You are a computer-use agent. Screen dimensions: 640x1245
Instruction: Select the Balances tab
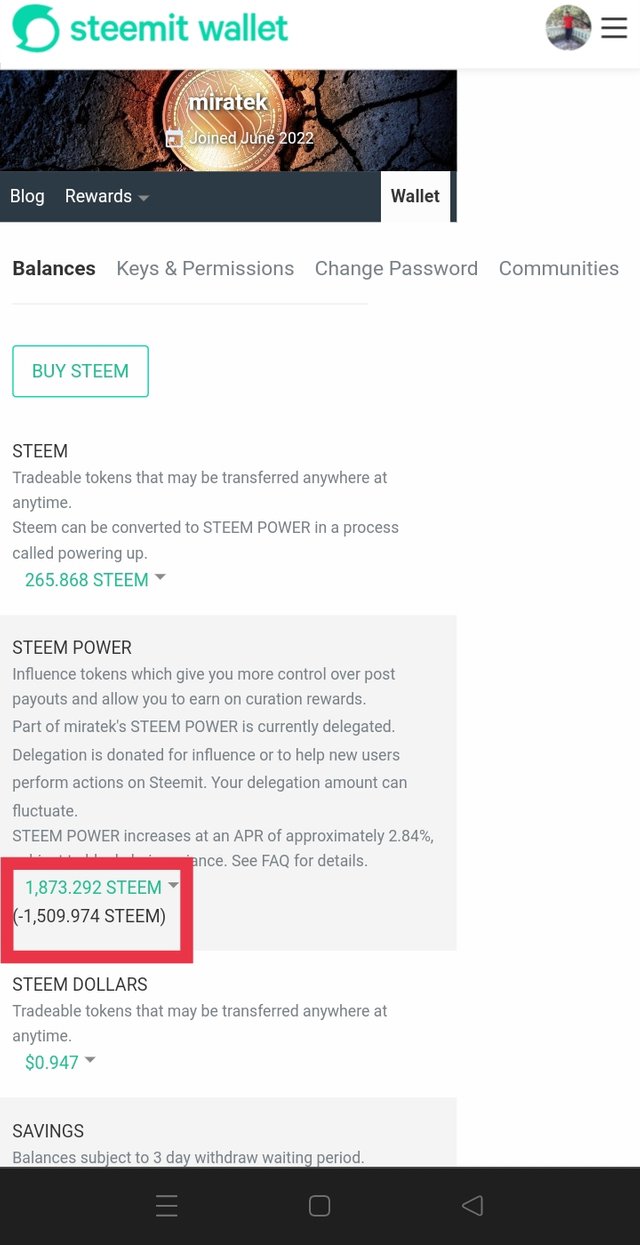pyautogui.click(x=54, y=268)
